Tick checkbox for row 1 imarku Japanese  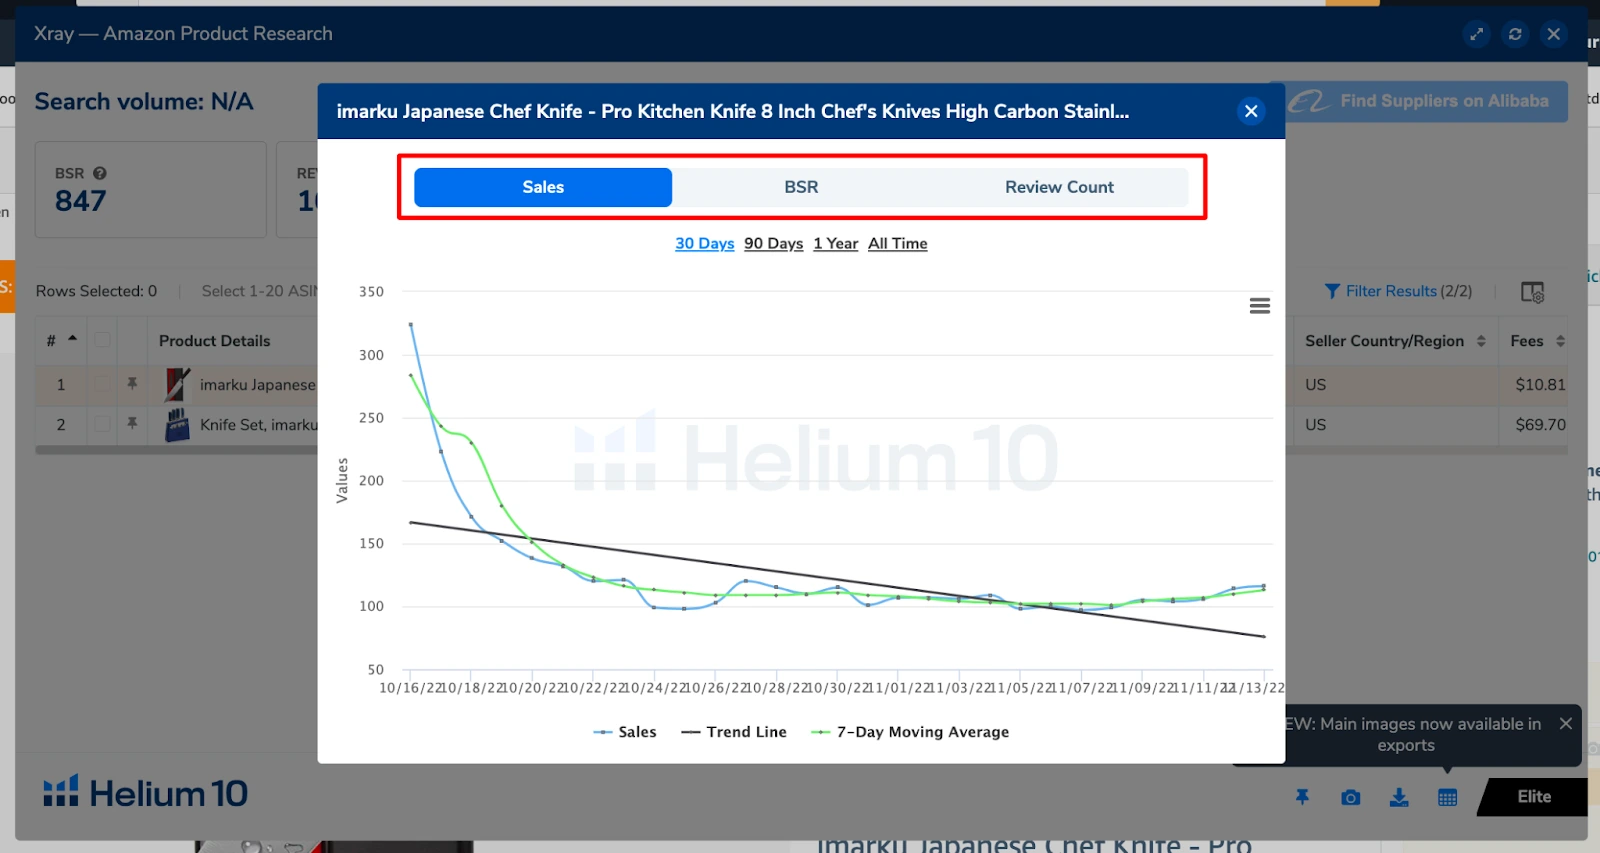tap(102, 384)
